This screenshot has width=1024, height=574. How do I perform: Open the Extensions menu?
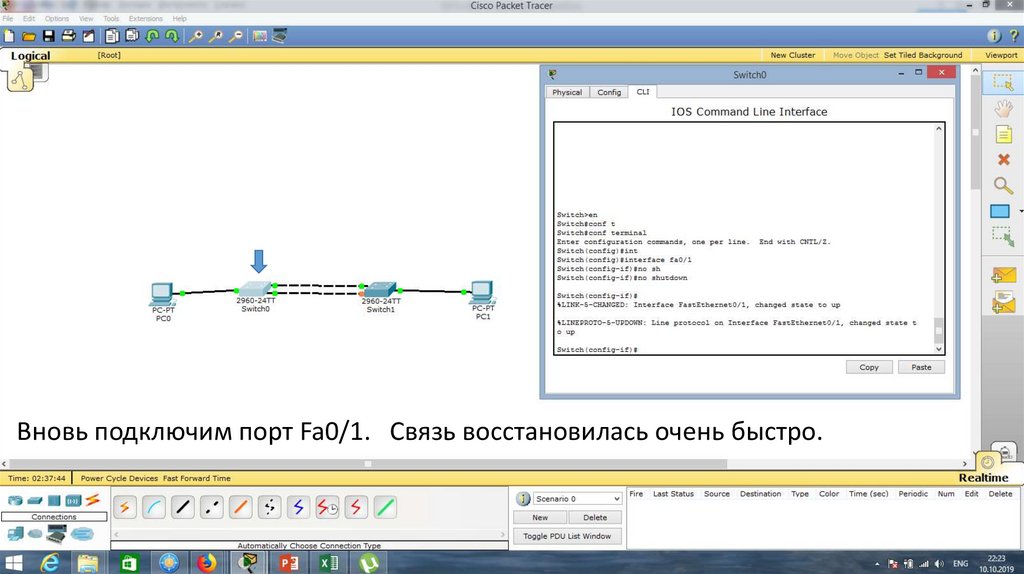pos(146,18)
